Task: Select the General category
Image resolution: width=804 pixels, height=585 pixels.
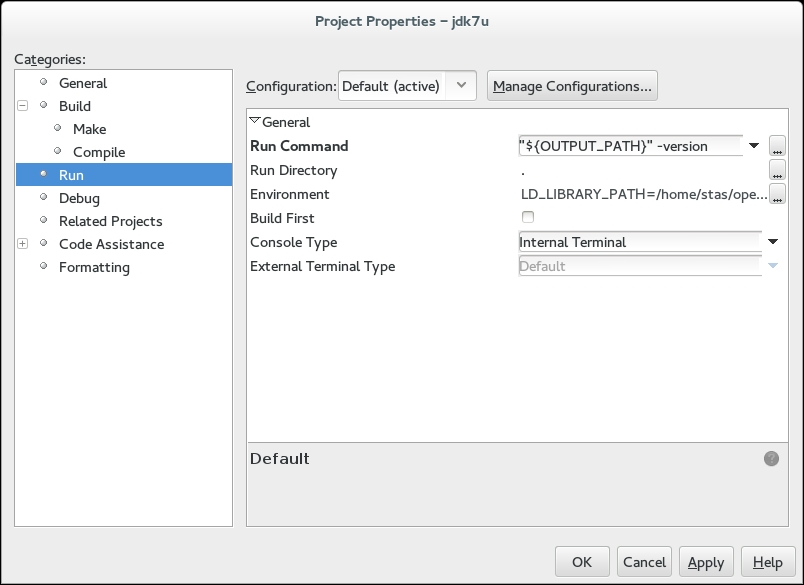Action: click(x=82, y=83)
